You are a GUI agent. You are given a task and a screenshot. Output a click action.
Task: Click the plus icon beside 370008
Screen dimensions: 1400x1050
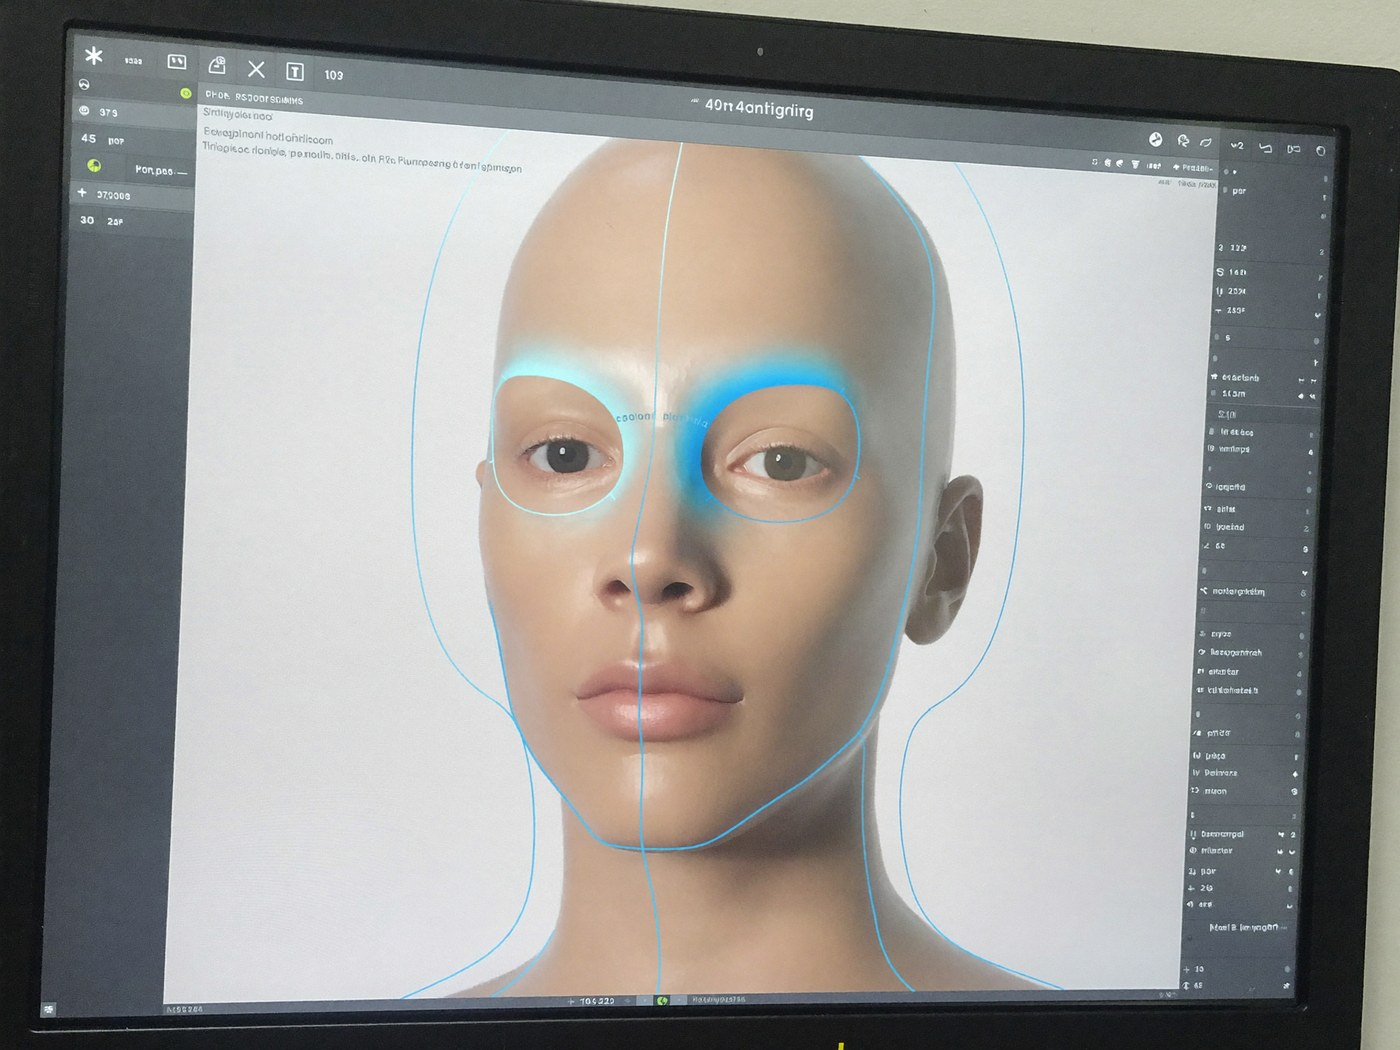click(82, 192)
